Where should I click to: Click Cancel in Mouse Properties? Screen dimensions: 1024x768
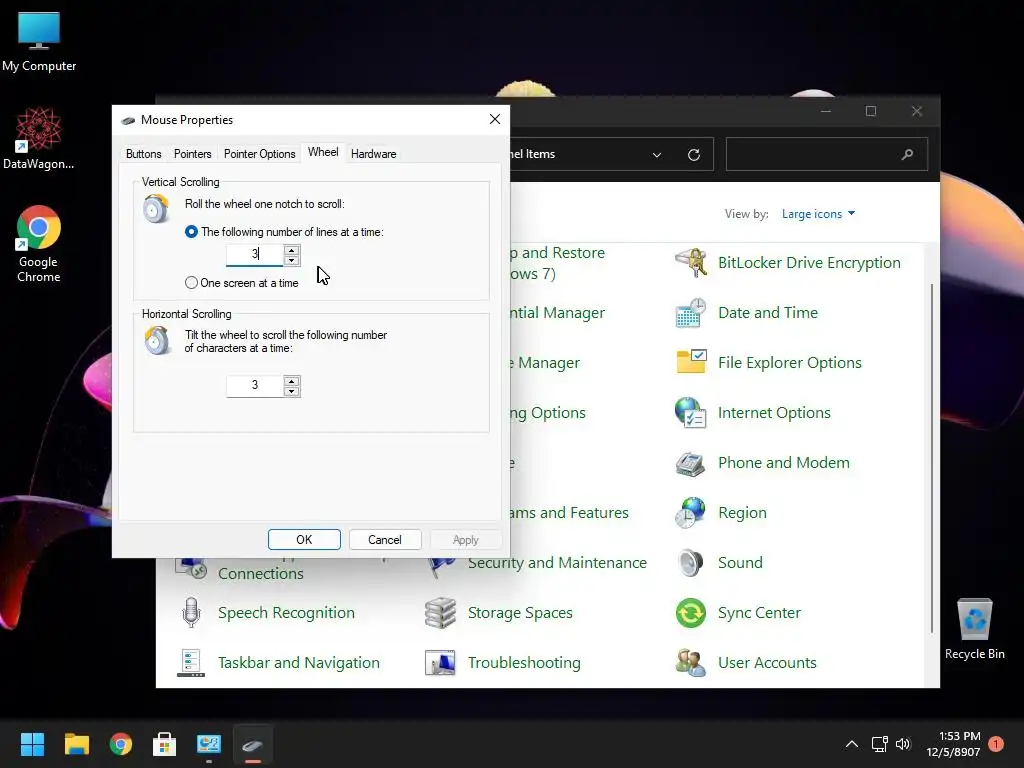click(x=385, y=540)
